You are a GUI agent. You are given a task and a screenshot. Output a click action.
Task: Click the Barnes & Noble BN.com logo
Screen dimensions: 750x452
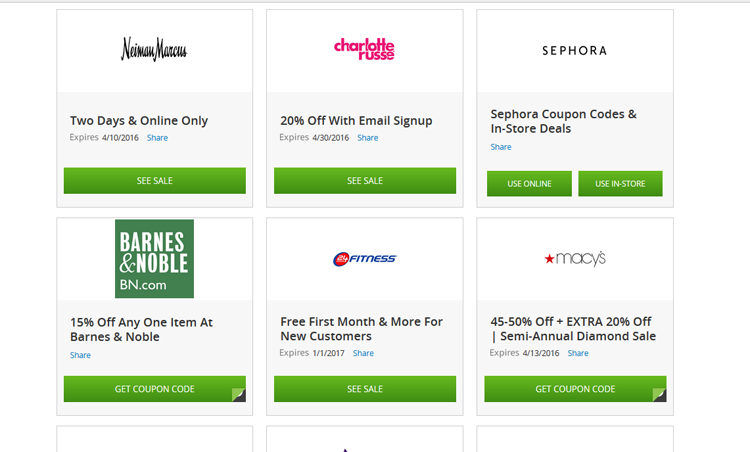tap(154, 259)
